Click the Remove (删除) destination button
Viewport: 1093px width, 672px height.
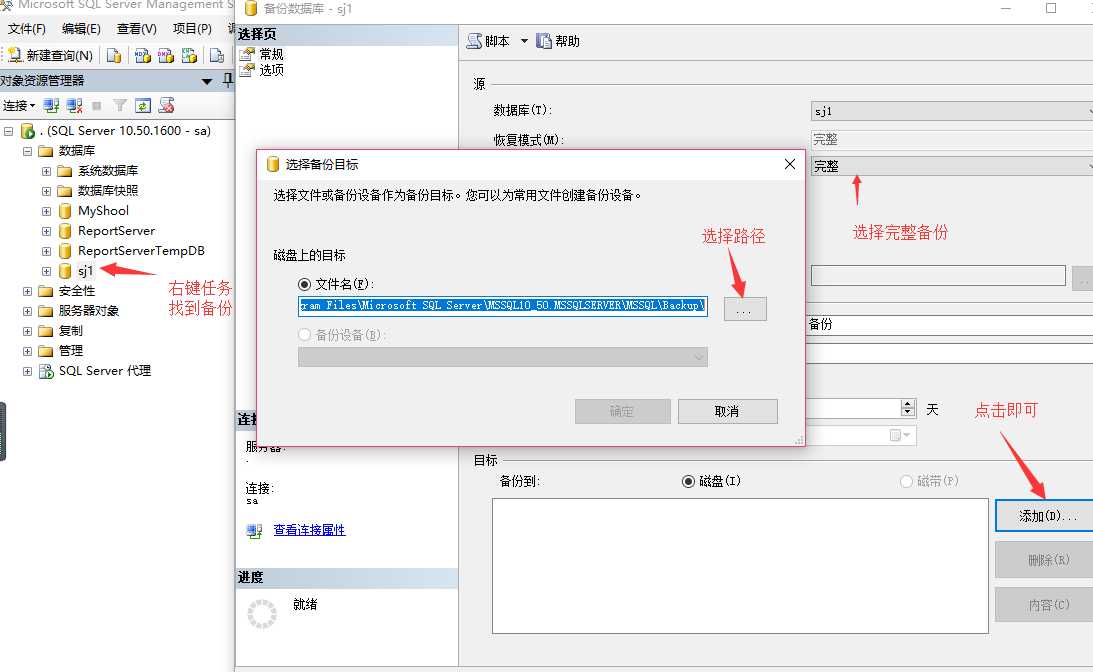point(1044,560)
